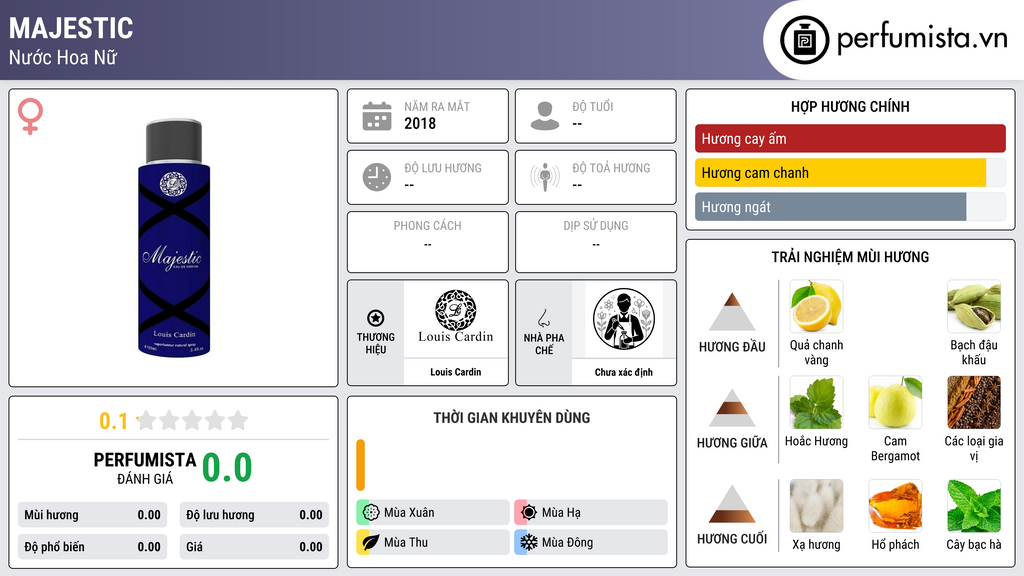Click the Độ phổ biến 0.00 score row
The image size is (1024, 576).
pos(92,547)
